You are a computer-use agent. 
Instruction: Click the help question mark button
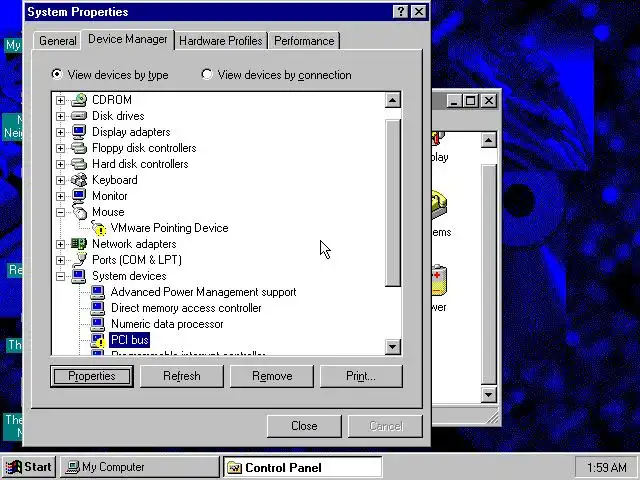click(400, 12)
